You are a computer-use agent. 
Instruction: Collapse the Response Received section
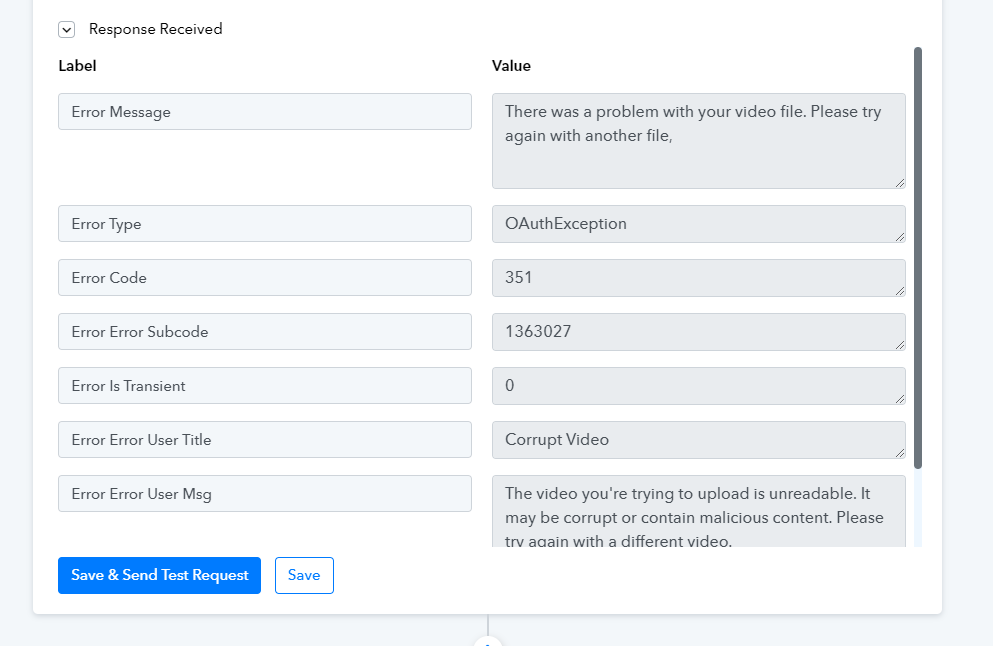[66, 29]
